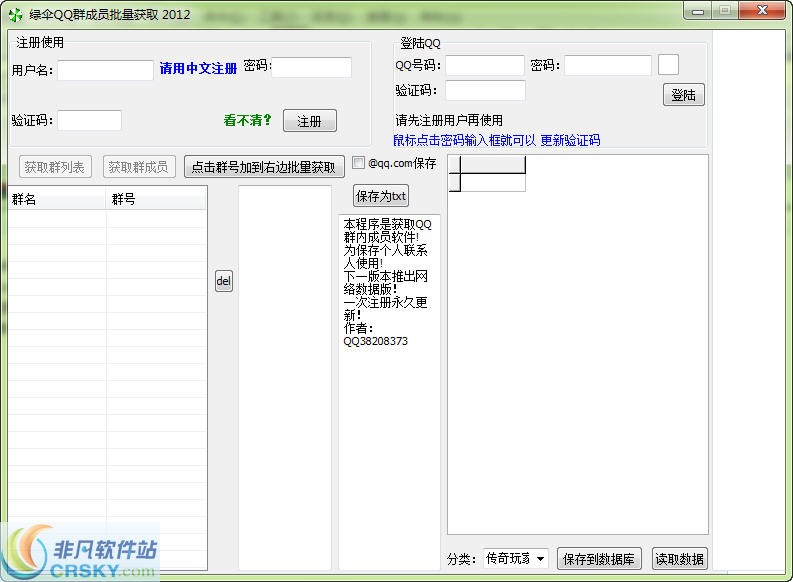Click the author text QQ38208373
This screenshot has height=582, width=793.
(375, 341)
